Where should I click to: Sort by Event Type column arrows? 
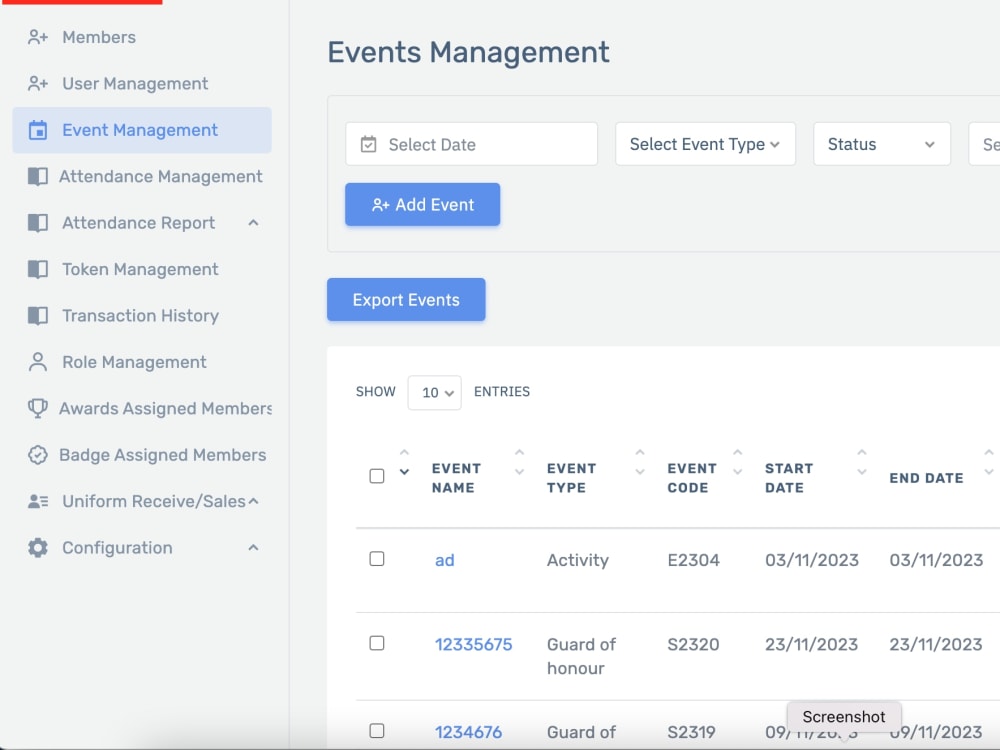coord(640,462)
